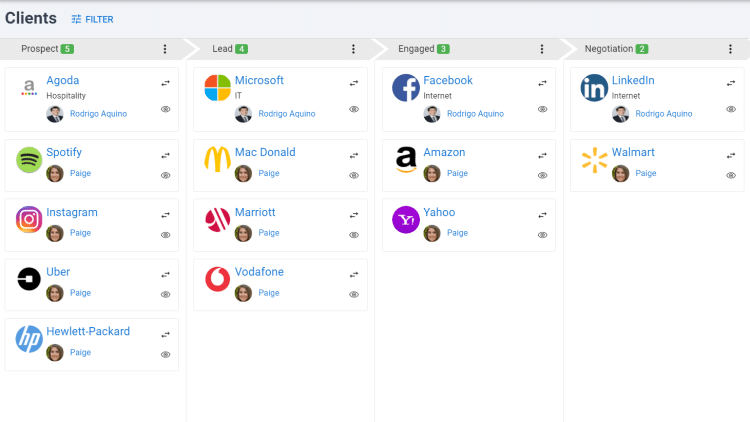Click the transfer arrows icon on Hewlett-Packard card

point(165,334)
